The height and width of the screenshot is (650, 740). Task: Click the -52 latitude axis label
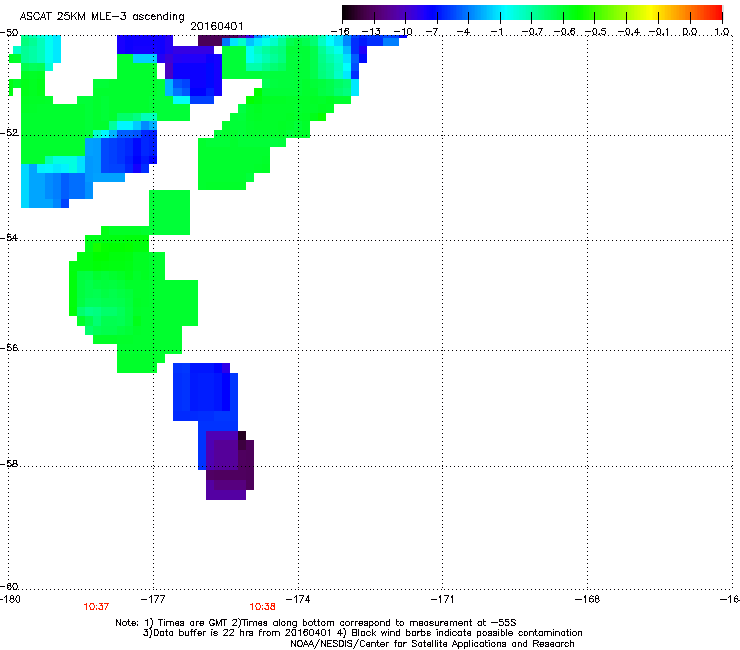coord(9,133)
